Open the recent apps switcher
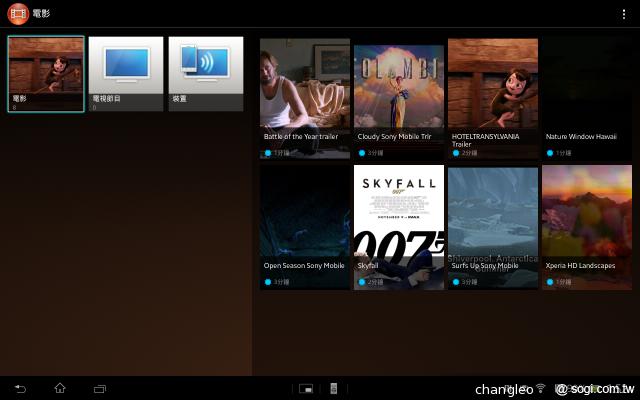Viewport: 640px width, 400px height. coord(99,388)
